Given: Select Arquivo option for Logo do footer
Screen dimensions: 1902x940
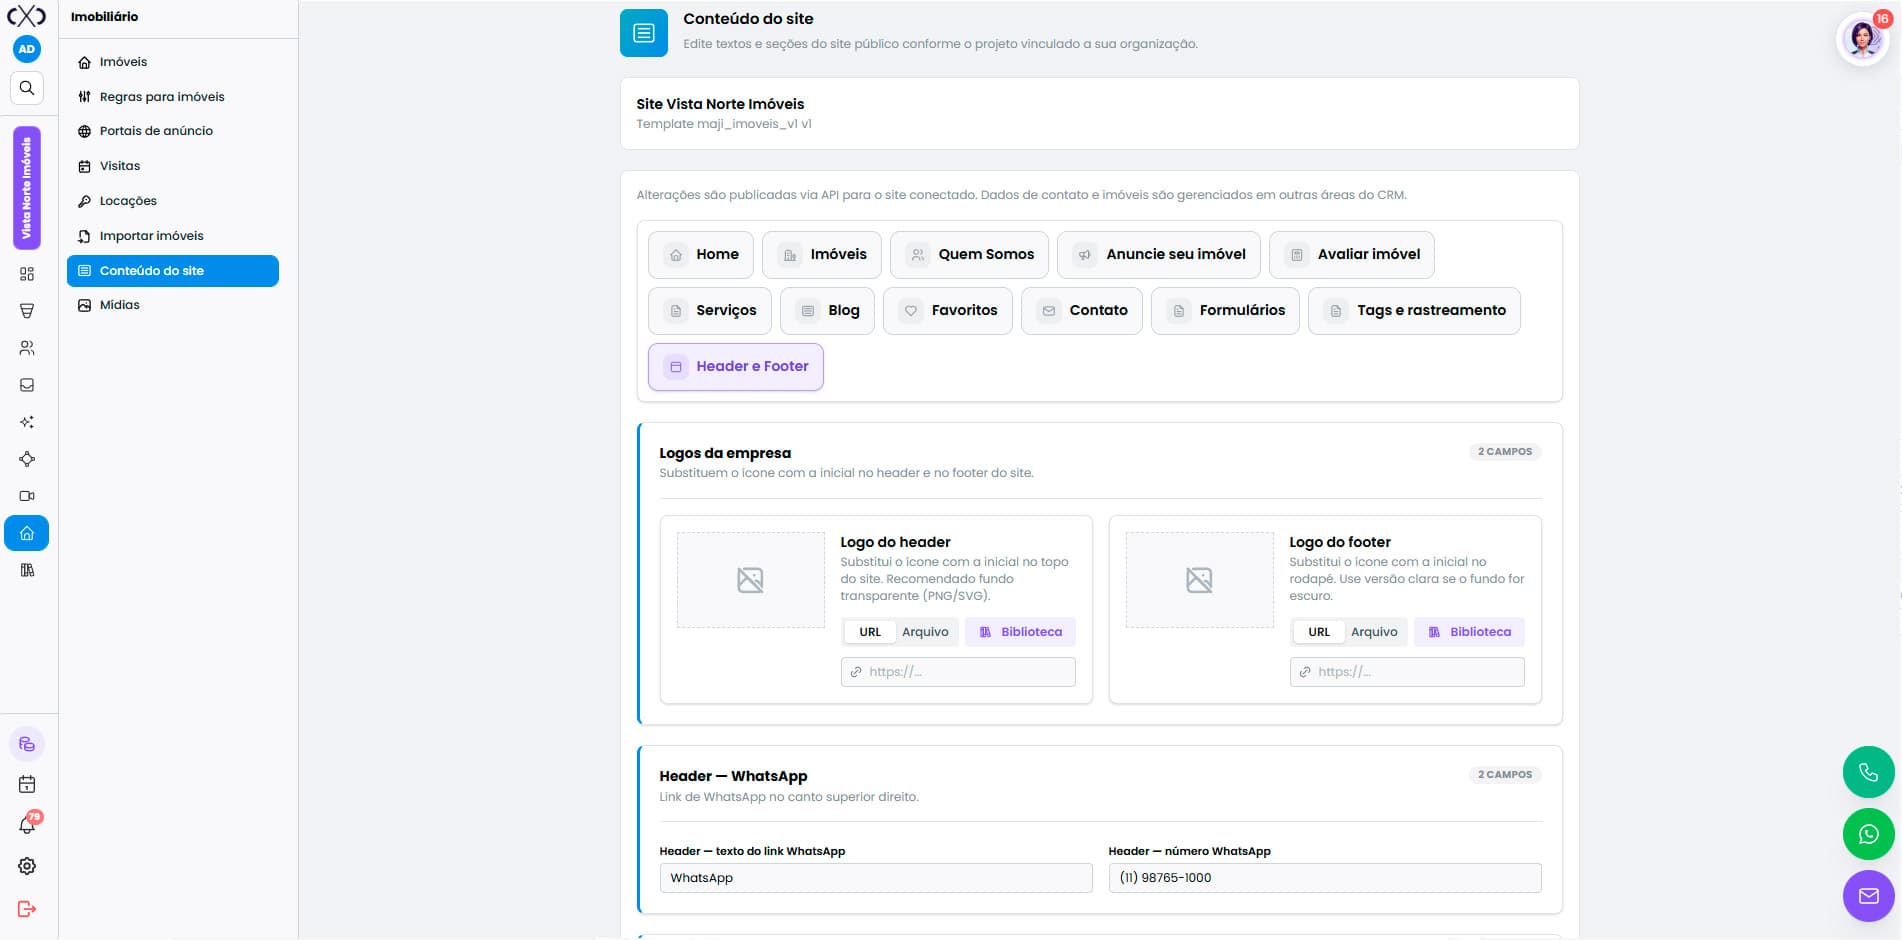Looking at the screenshot, I should pos(1374,632).
